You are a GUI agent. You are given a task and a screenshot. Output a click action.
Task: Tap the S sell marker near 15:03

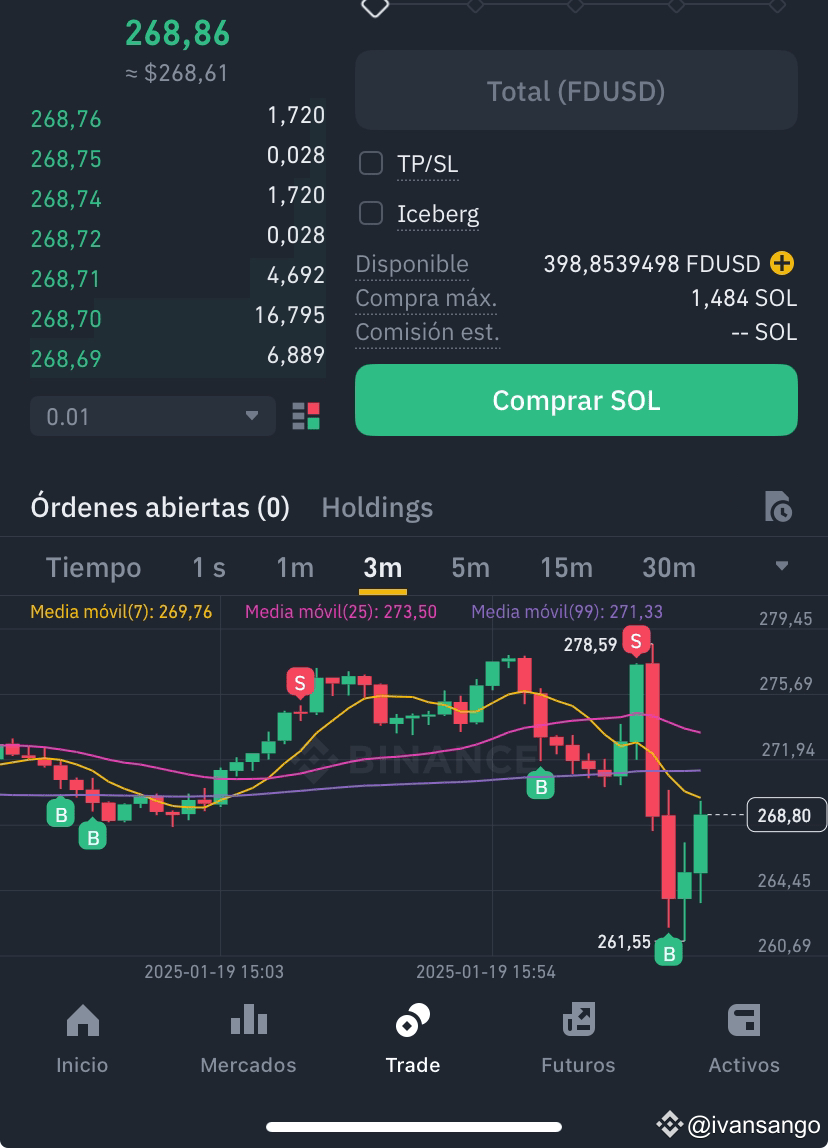click(300, 682)
